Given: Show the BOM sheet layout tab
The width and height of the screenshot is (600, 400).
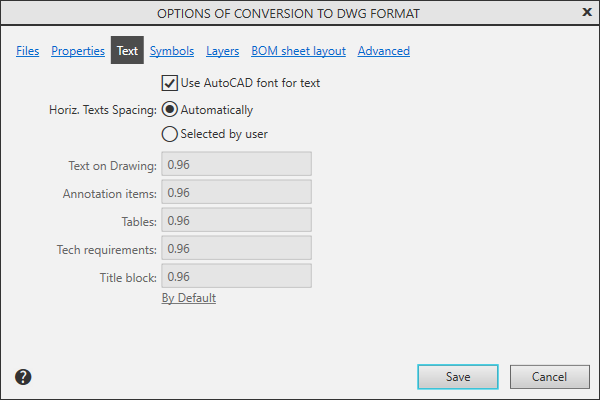Looking at the screenshot, I should (x=298, y=51).
